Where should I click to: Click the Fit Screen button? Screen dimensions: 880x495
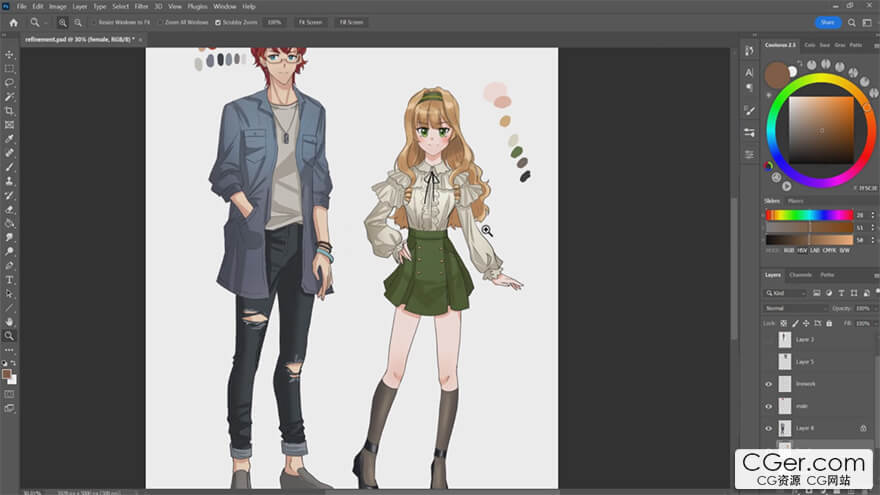pyautogui.click(x=311, y=22)
